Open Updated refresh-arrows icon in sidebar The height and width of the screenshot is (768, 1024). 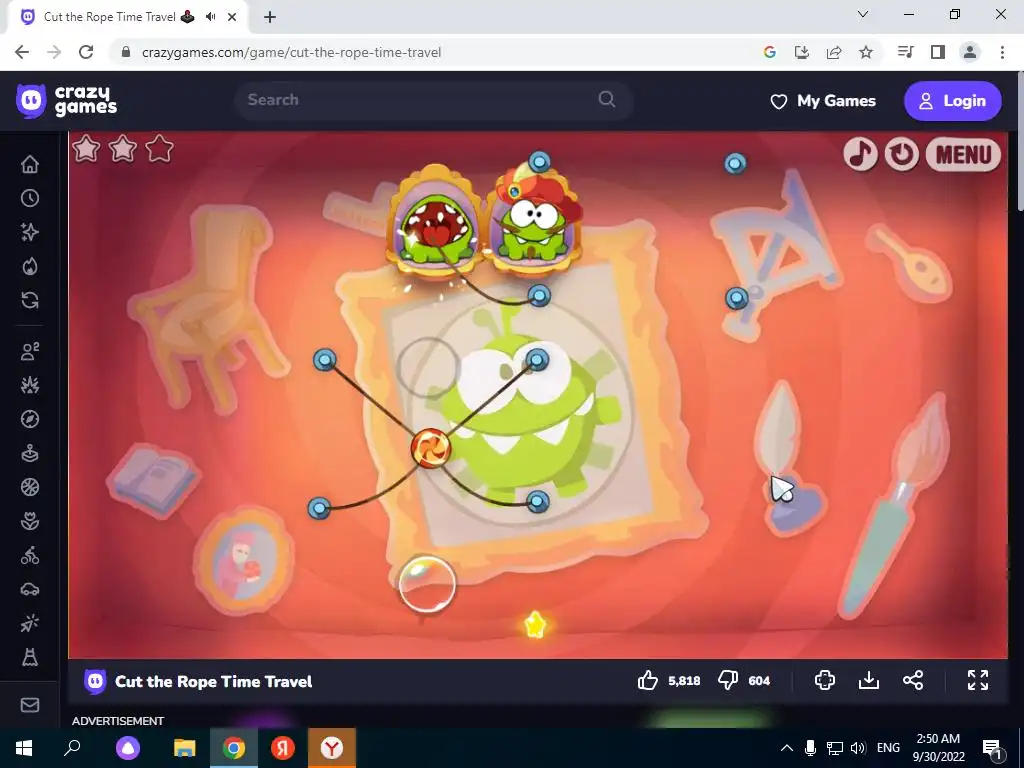[30, 300]
